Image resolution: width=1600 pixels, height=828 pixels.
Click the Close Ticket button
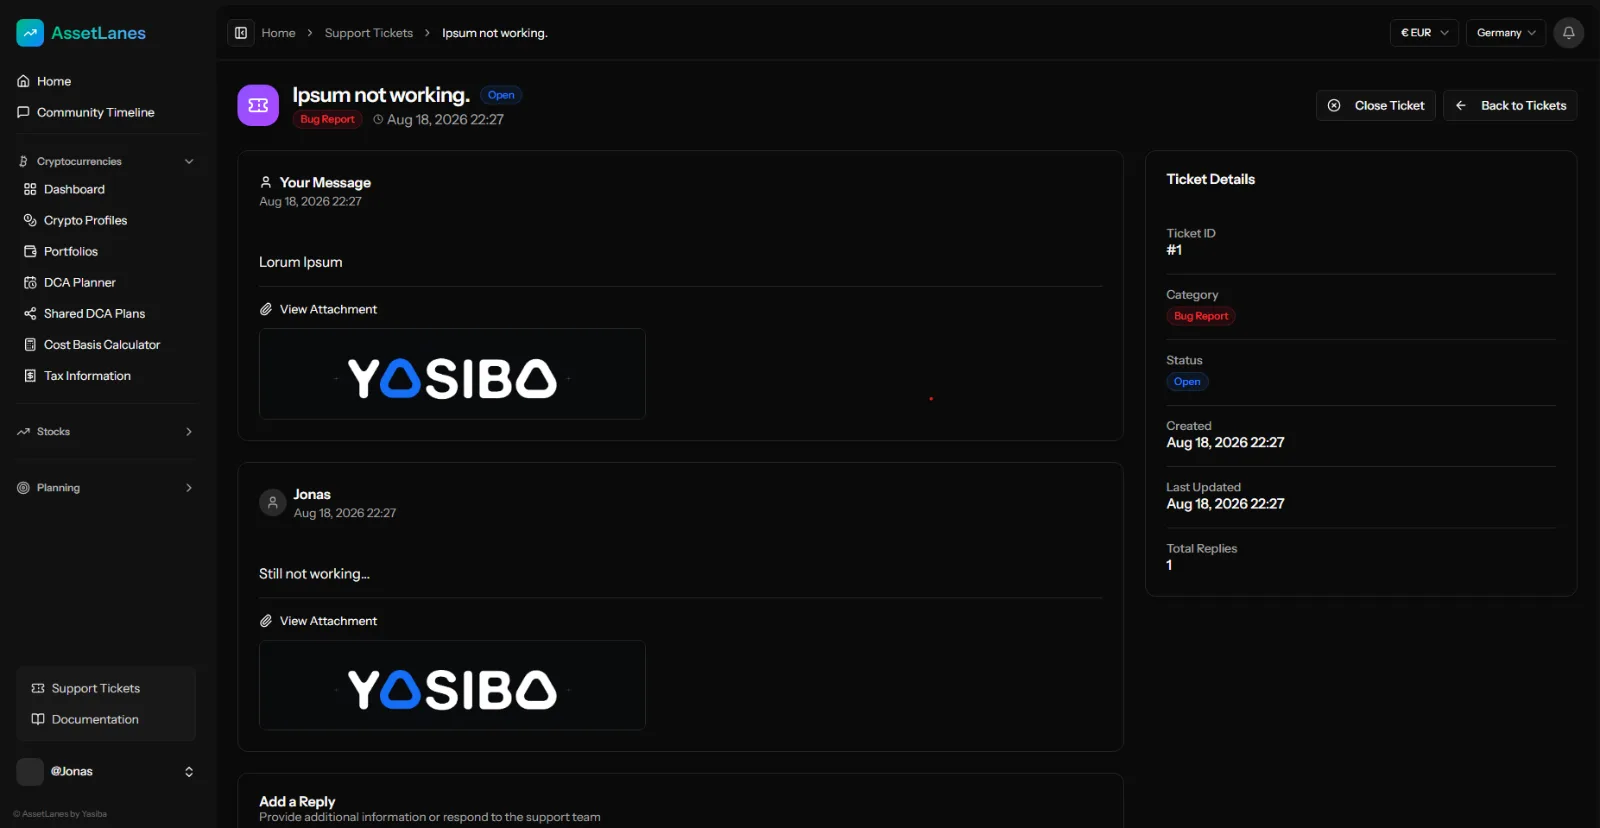(1376, 105)
